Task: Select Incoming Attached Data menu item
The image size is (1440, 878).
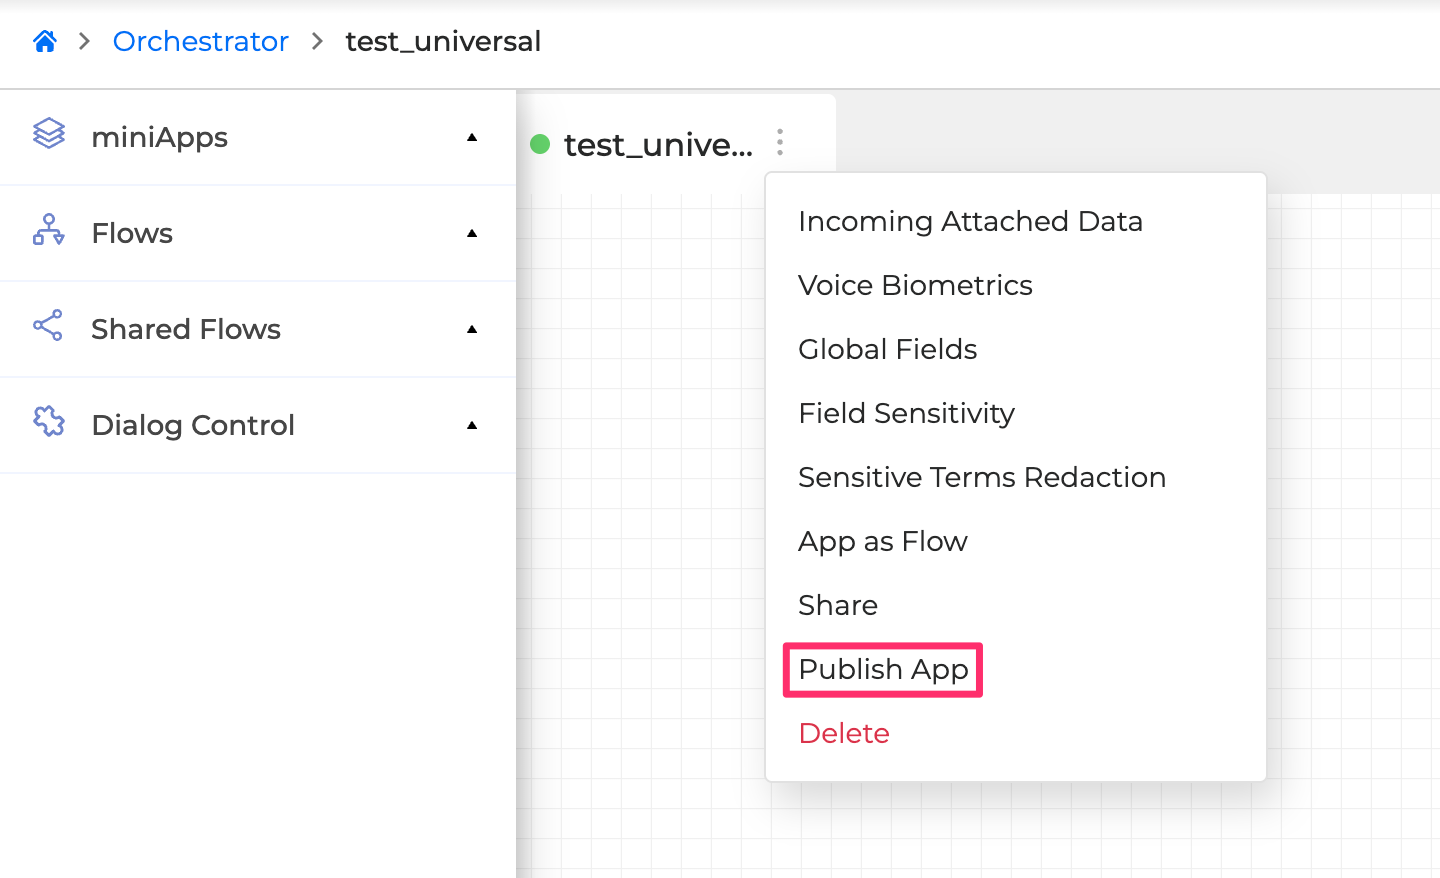Action: pyautogui.click(x=970, y=221)
